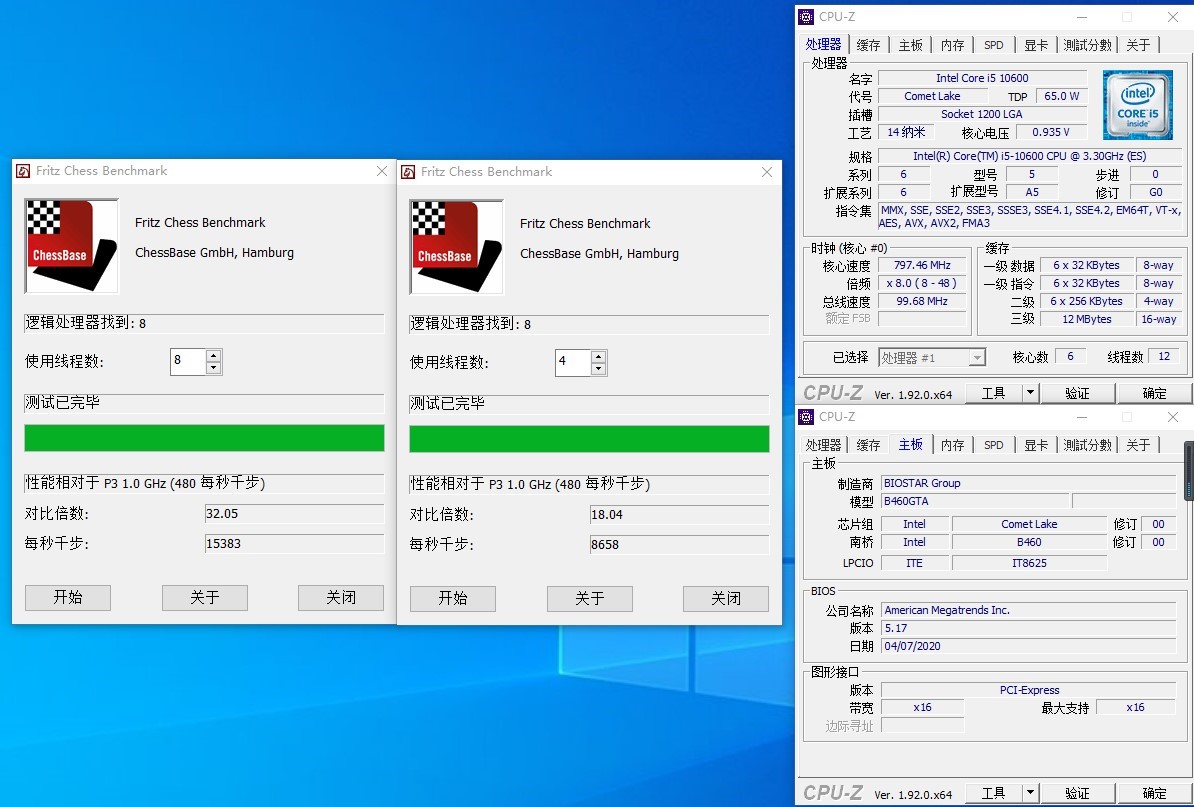Viewport: 1194px width, 807px height.
Task: Click 关于 in the left Fritz window
Action: 205,598
